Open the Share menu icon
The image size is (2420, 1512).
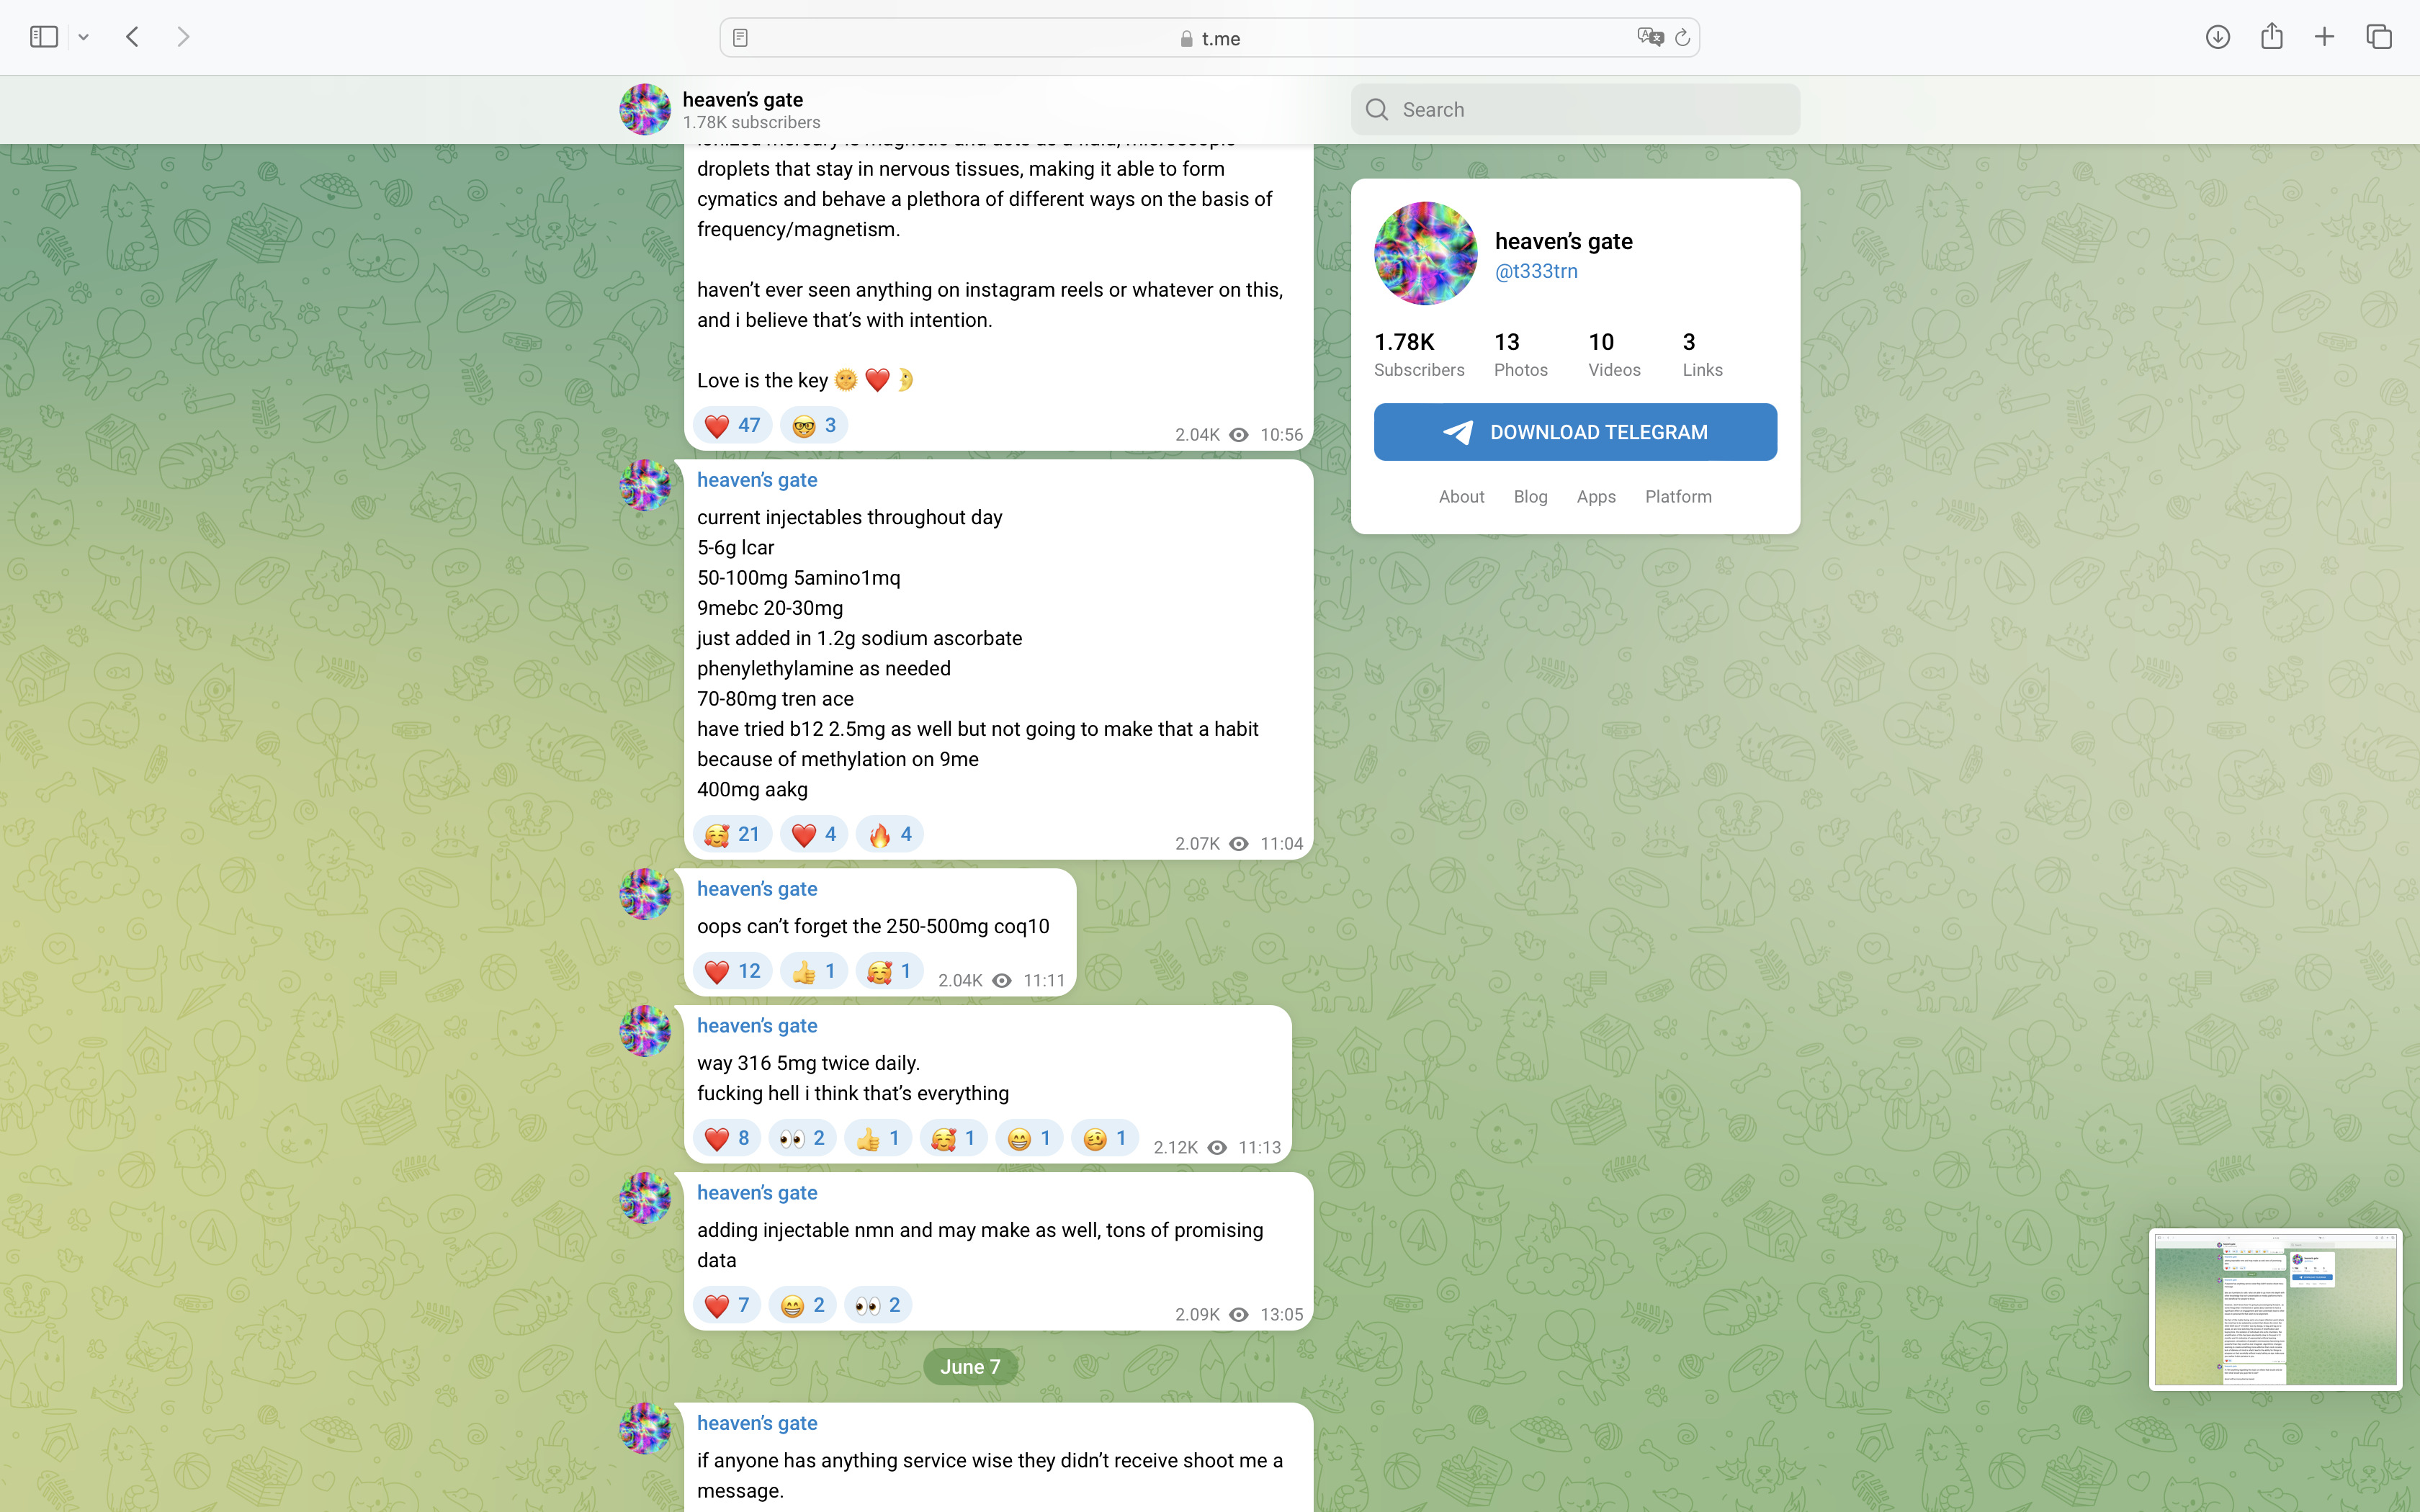click(x=2271, y=36)
